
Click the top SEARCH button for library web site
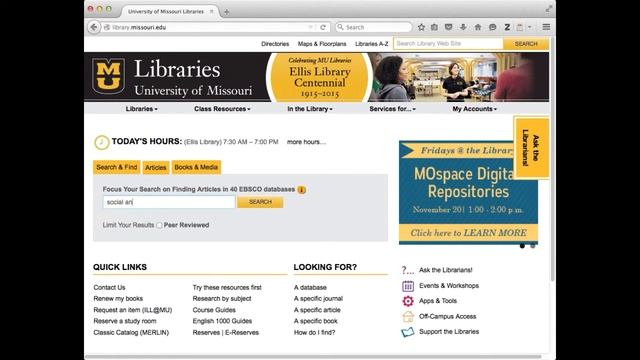coord(526,44)
